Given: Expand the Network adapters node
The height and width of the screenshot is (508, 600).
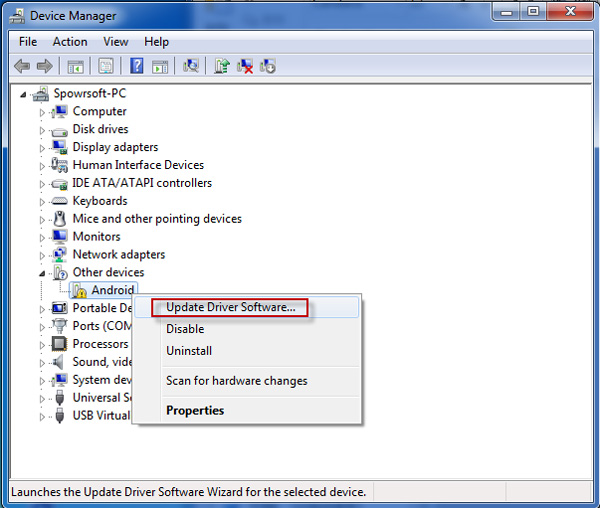Looking at the screenshot, I should point(42,256).
